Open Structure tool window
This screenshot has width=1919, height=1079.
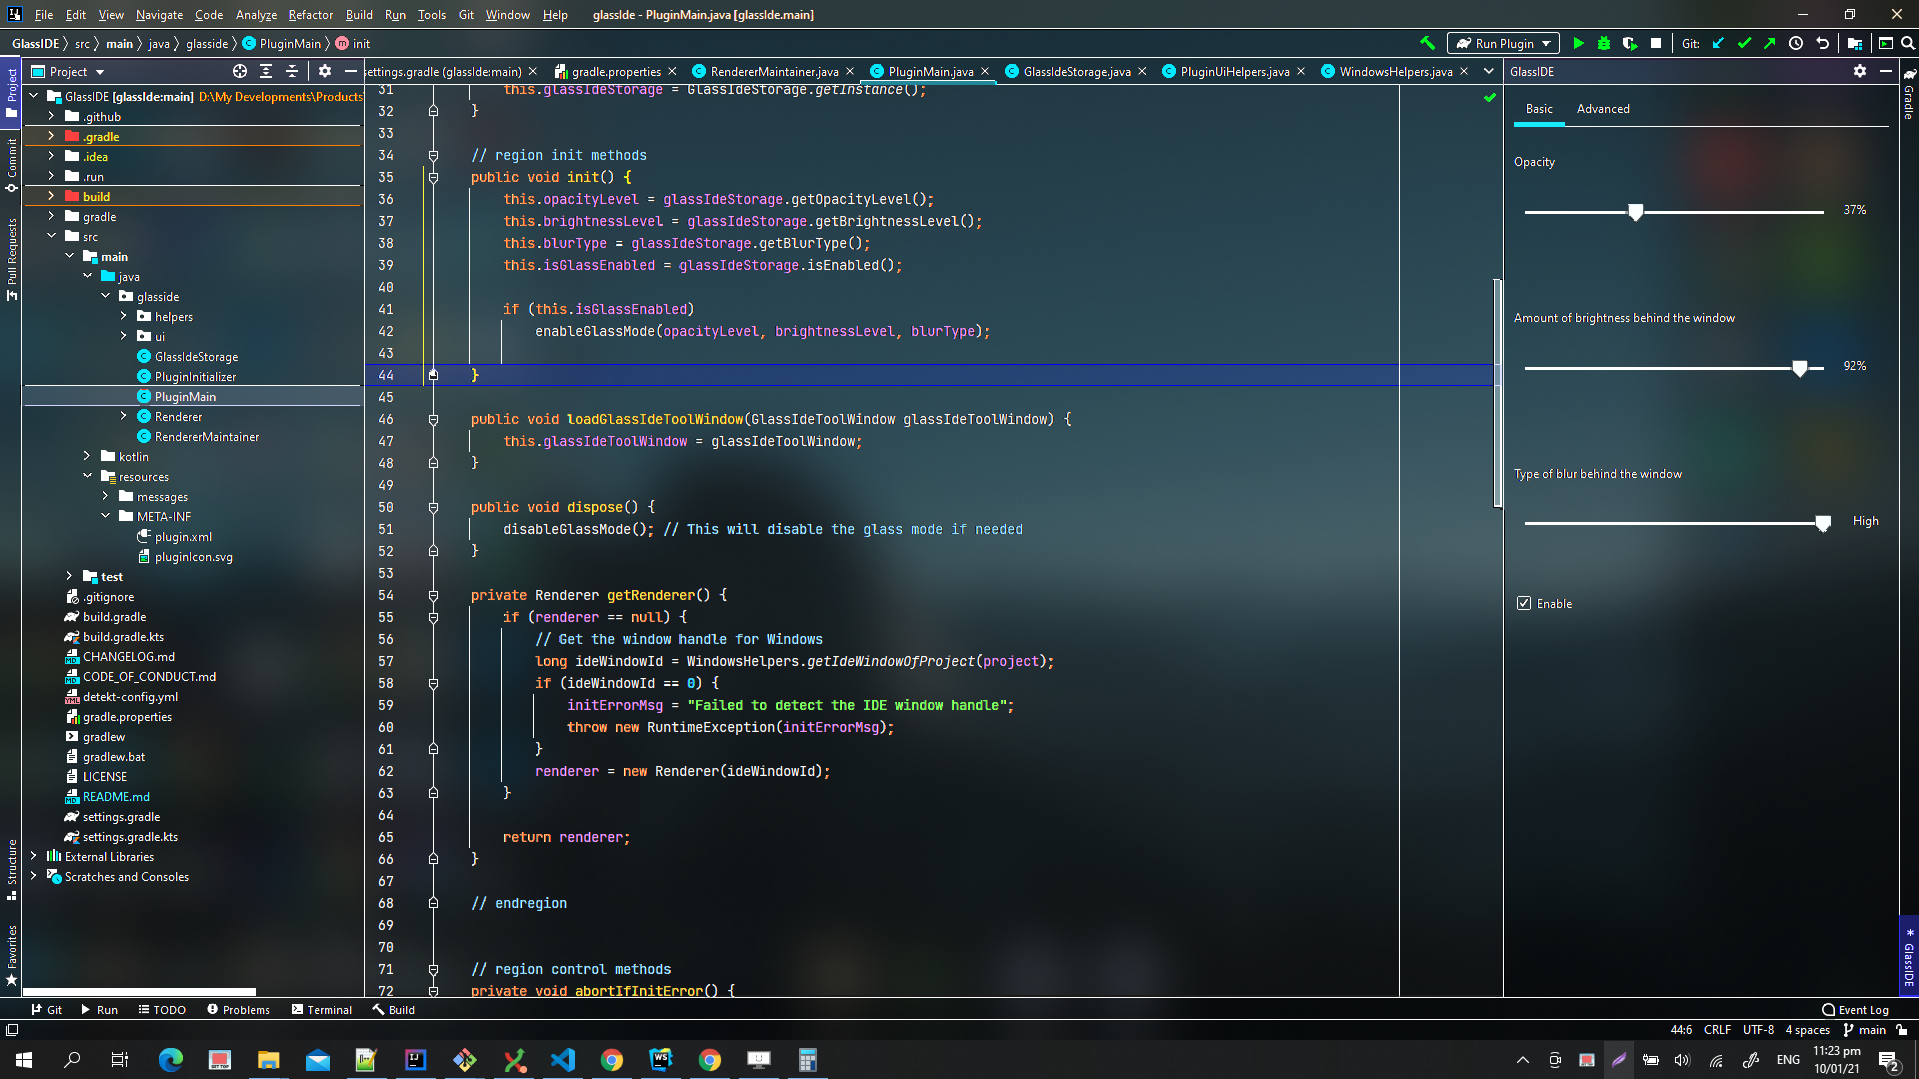12,869
